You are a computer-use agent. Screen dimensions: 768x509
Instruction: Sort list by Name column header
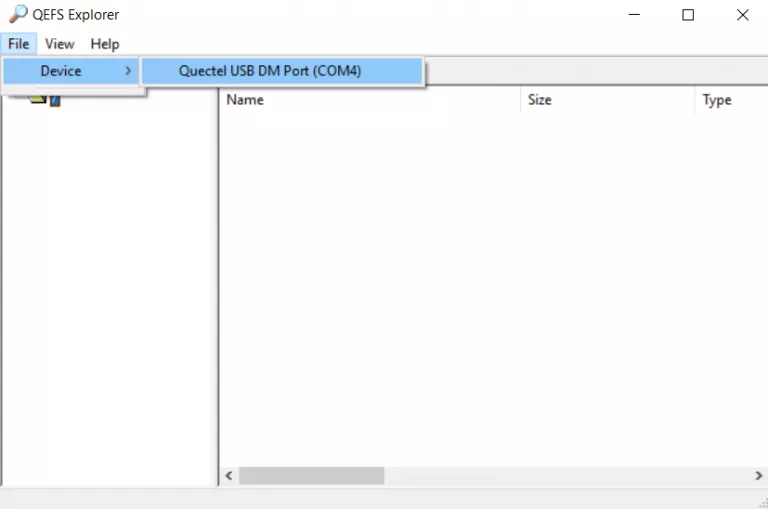pyautogui.click(x=370, y=100)
